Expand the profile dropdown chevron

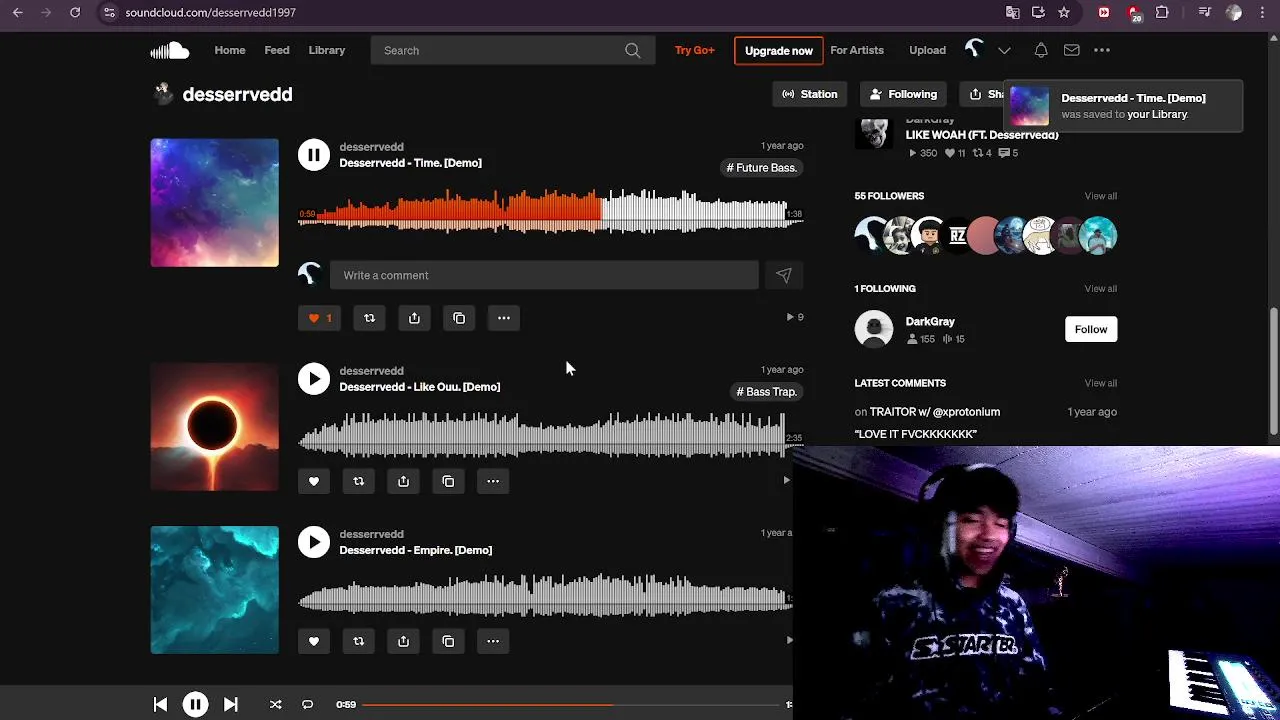click(1004, 50)
